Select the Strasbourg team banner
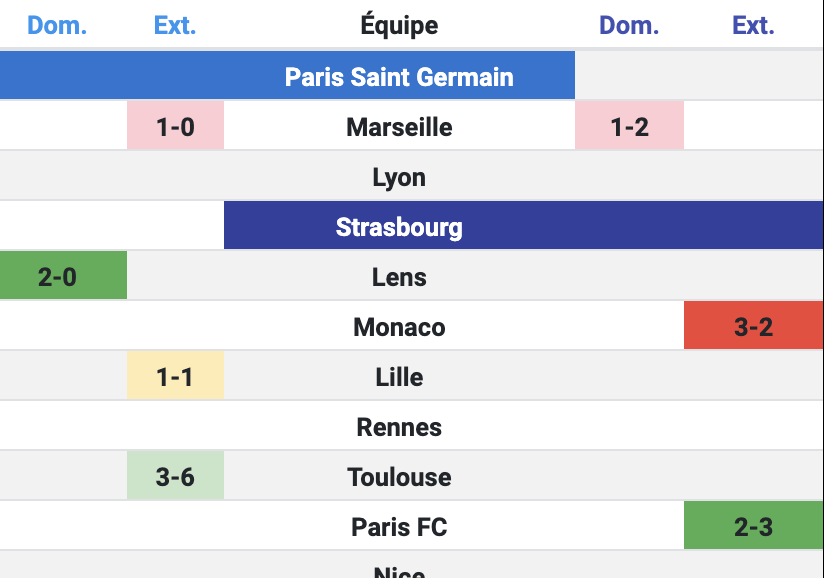 (399, 227)
